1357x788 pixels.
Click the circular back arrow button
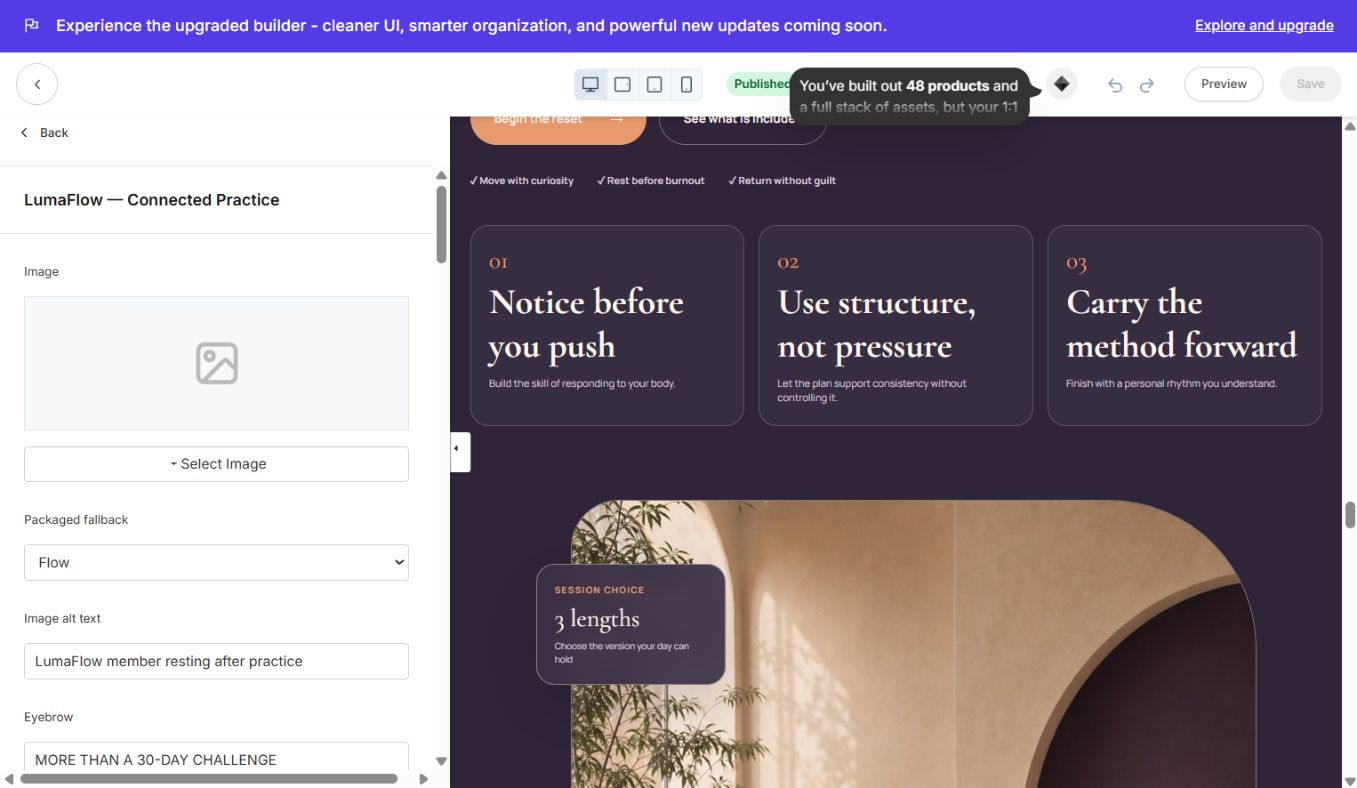coord(37,84)
